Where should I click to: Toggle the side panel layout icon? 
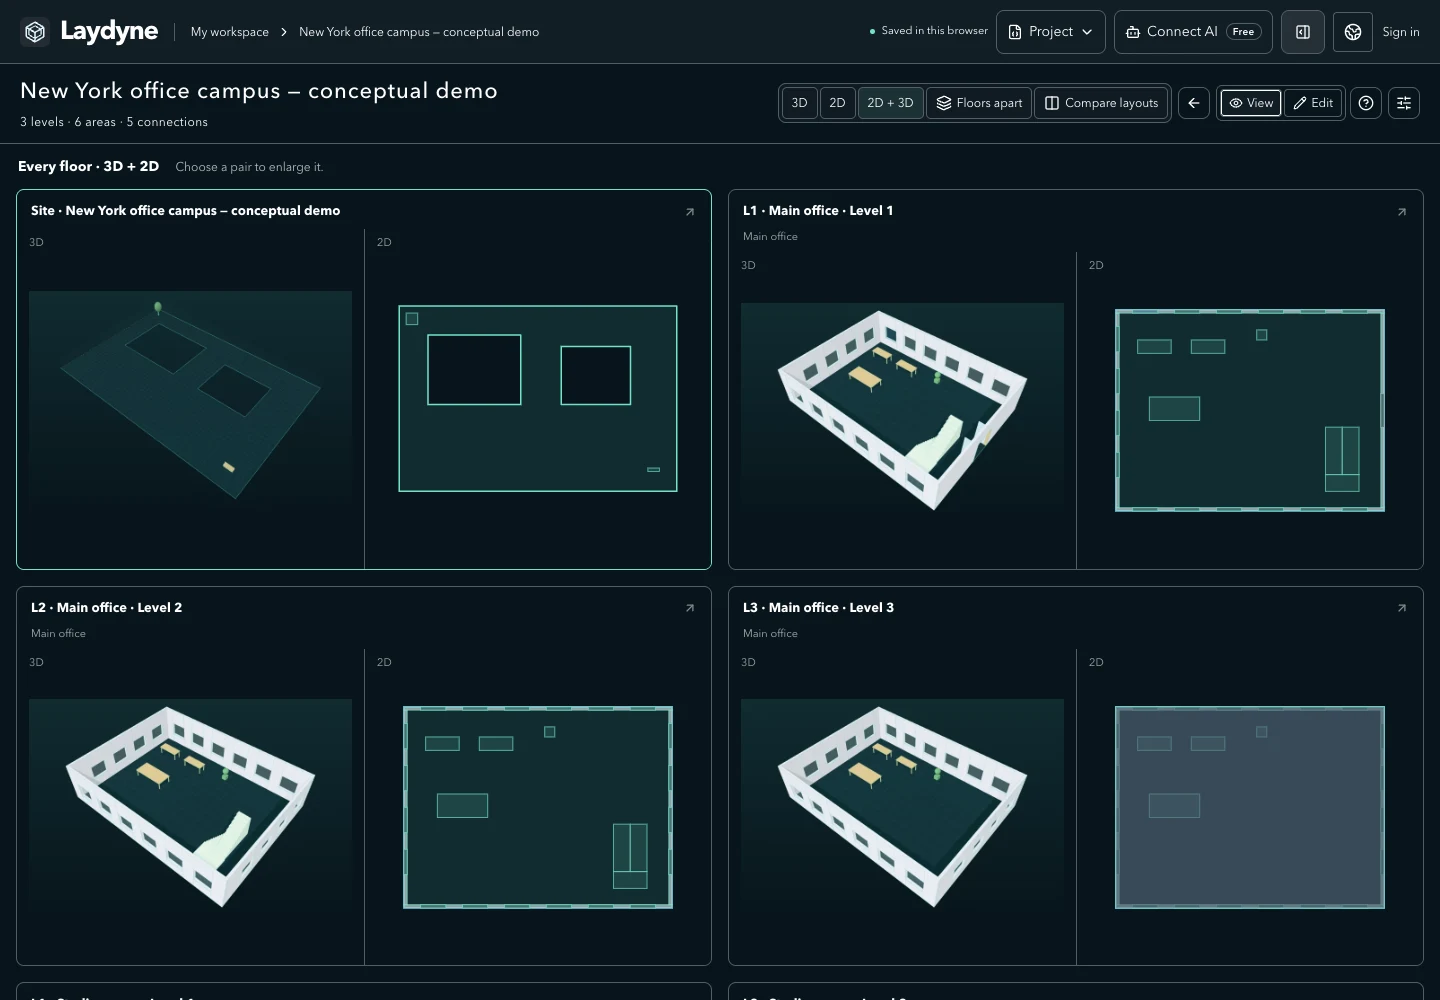1303,32
